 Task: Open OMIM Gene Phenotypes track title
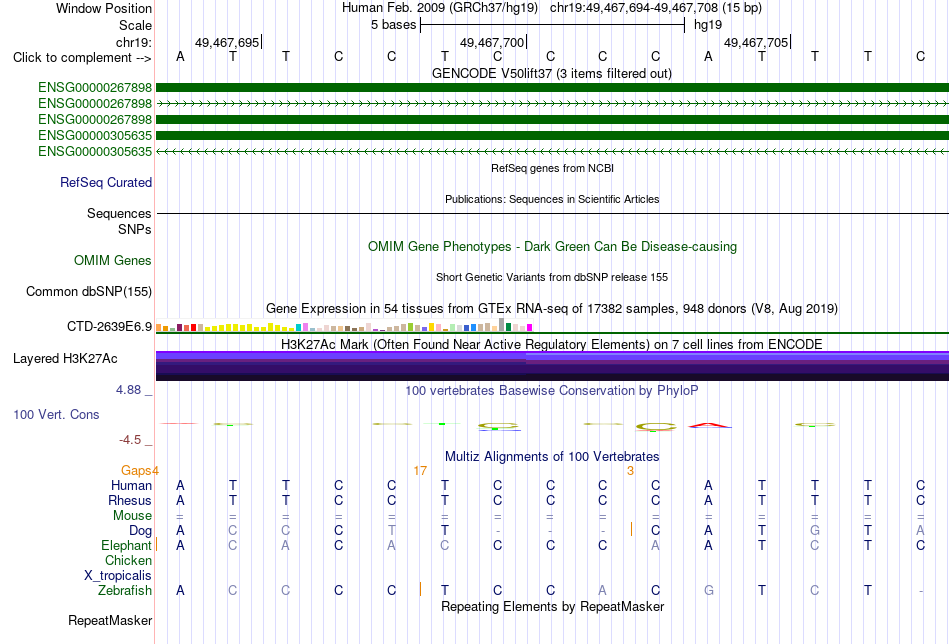pos(552,247)
